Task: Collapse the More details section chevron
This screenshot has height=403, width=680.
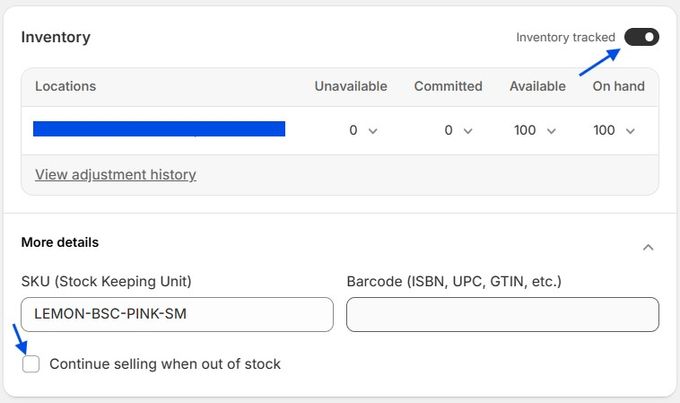Action: [x=648, y=247]
